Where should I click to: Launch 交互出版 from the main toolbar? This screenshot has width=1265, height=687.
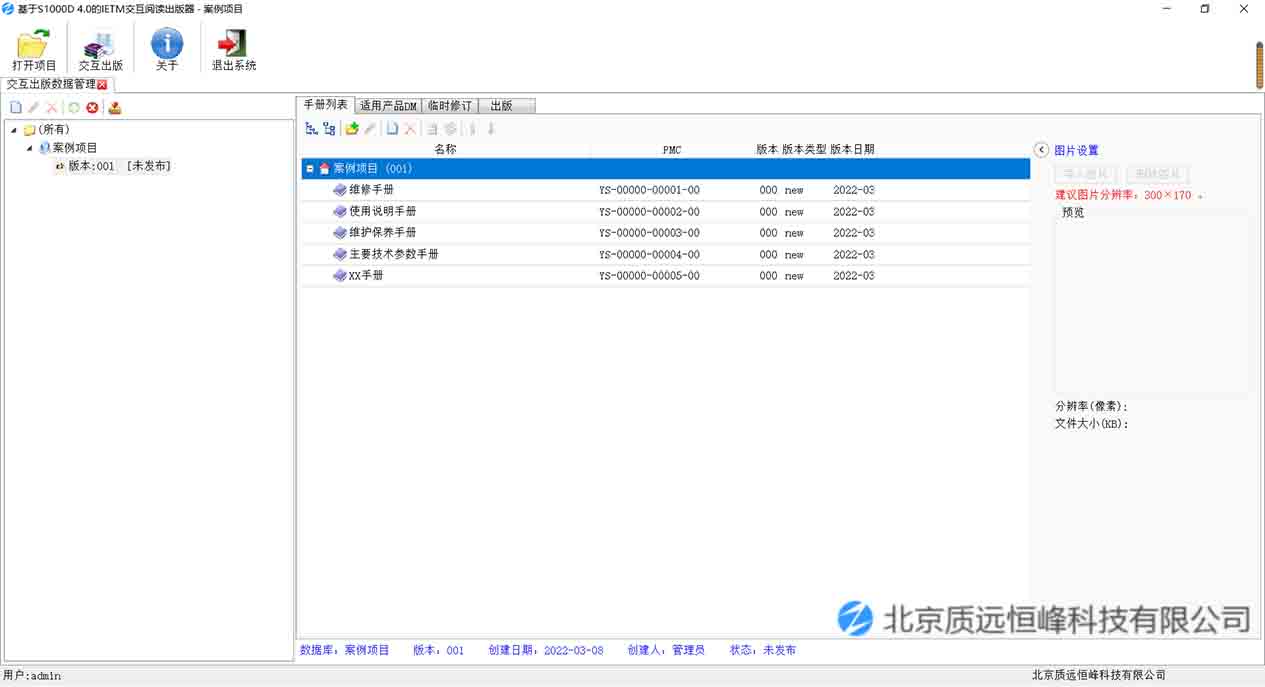100,50
